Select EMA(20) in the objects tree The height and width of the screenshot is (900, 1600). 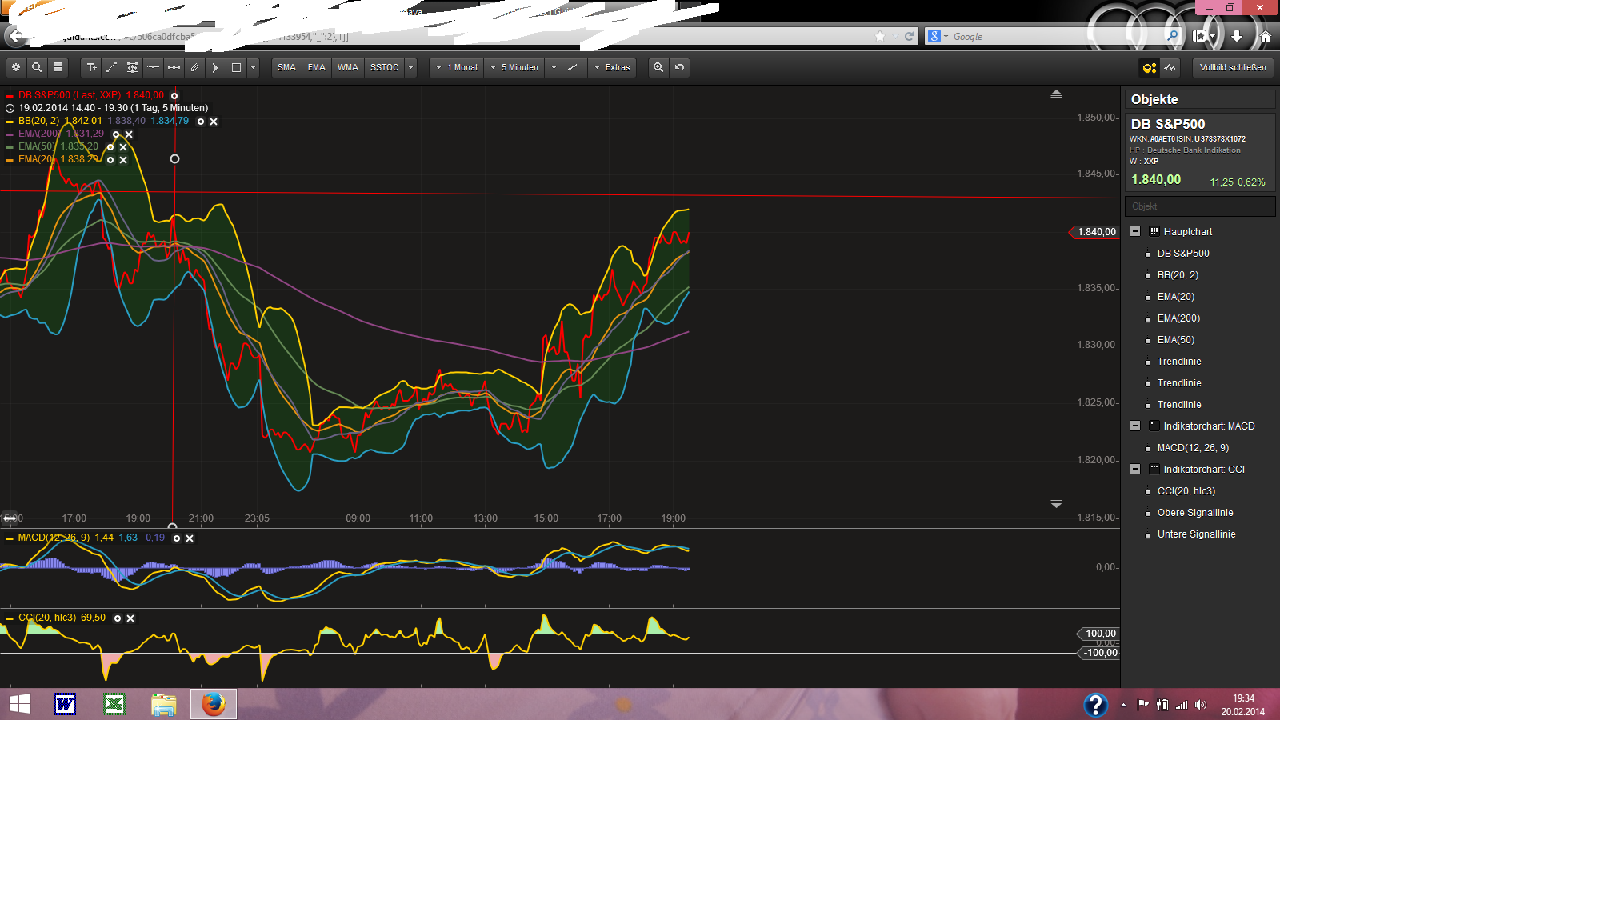point(1176,297)
